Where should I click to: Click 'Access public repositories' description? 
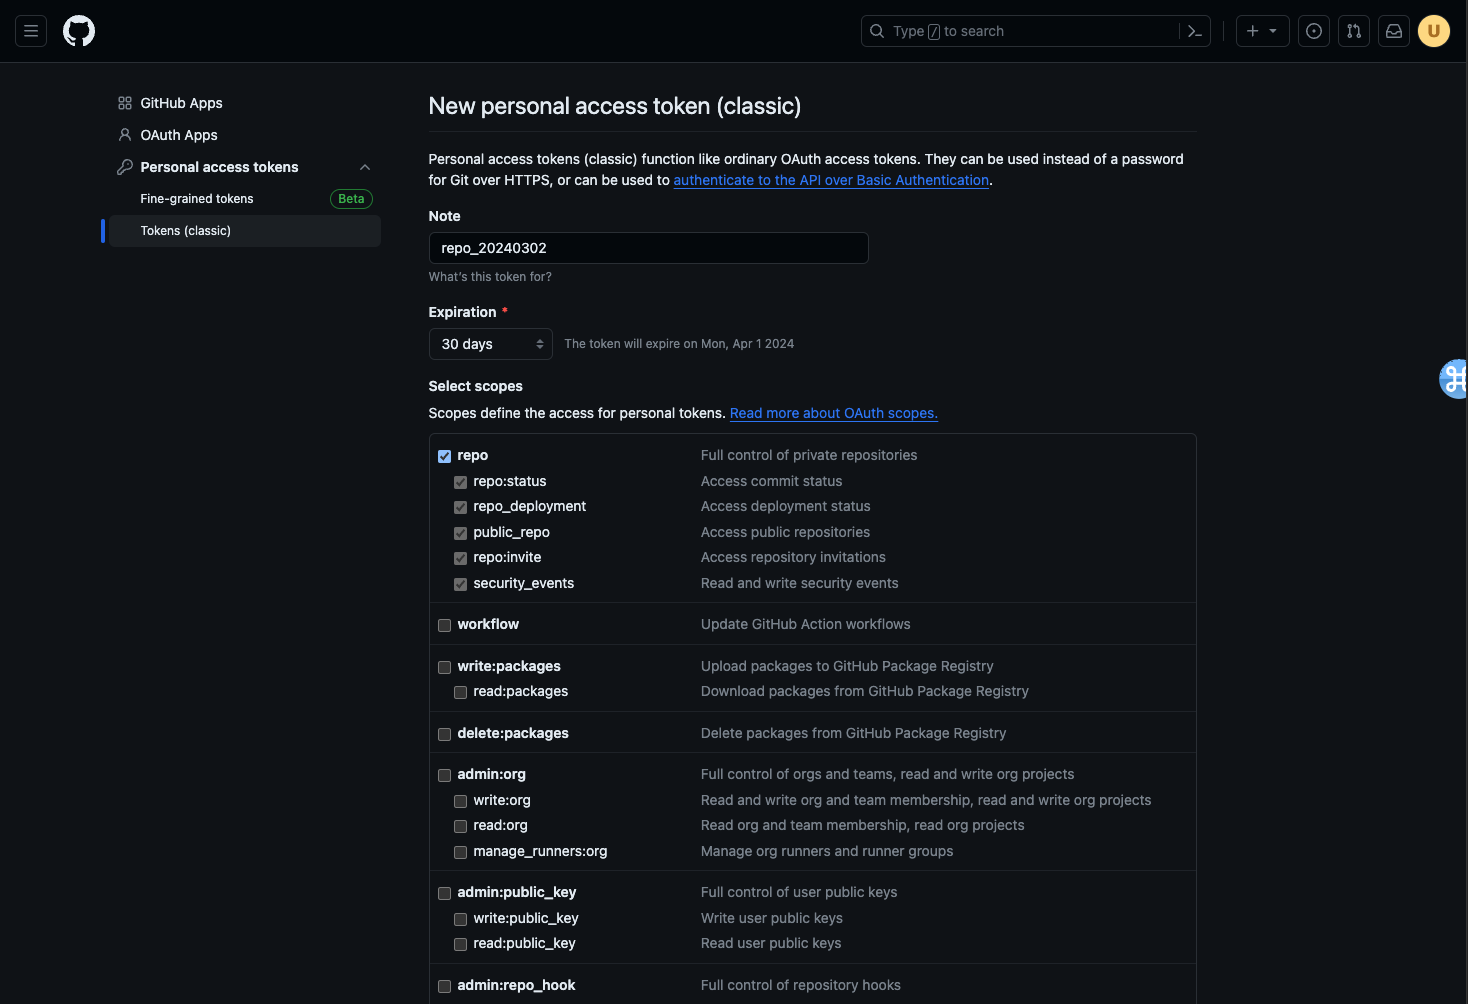786,532
